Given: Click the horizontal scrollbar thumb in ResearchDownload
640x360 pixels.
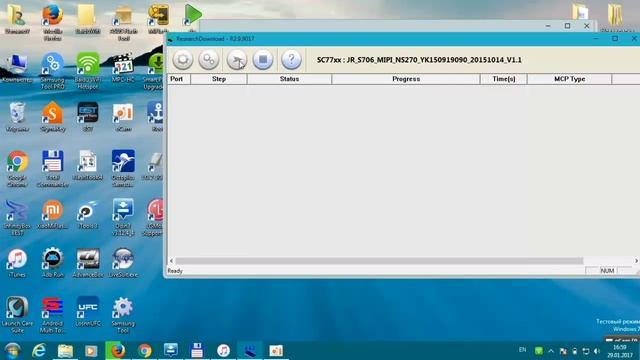Looking at the screenshot, I should coord(379,260).
